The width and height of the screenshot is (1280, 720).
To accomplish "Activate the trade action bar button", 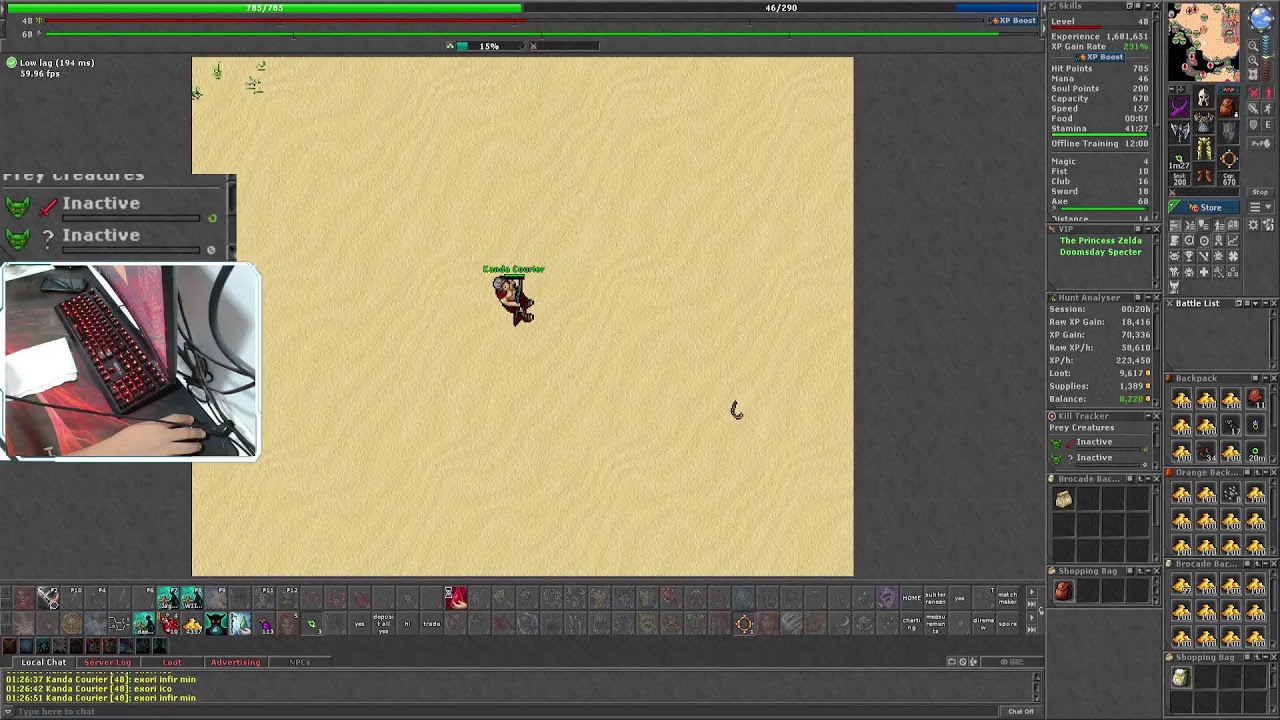I will [431, 624].
